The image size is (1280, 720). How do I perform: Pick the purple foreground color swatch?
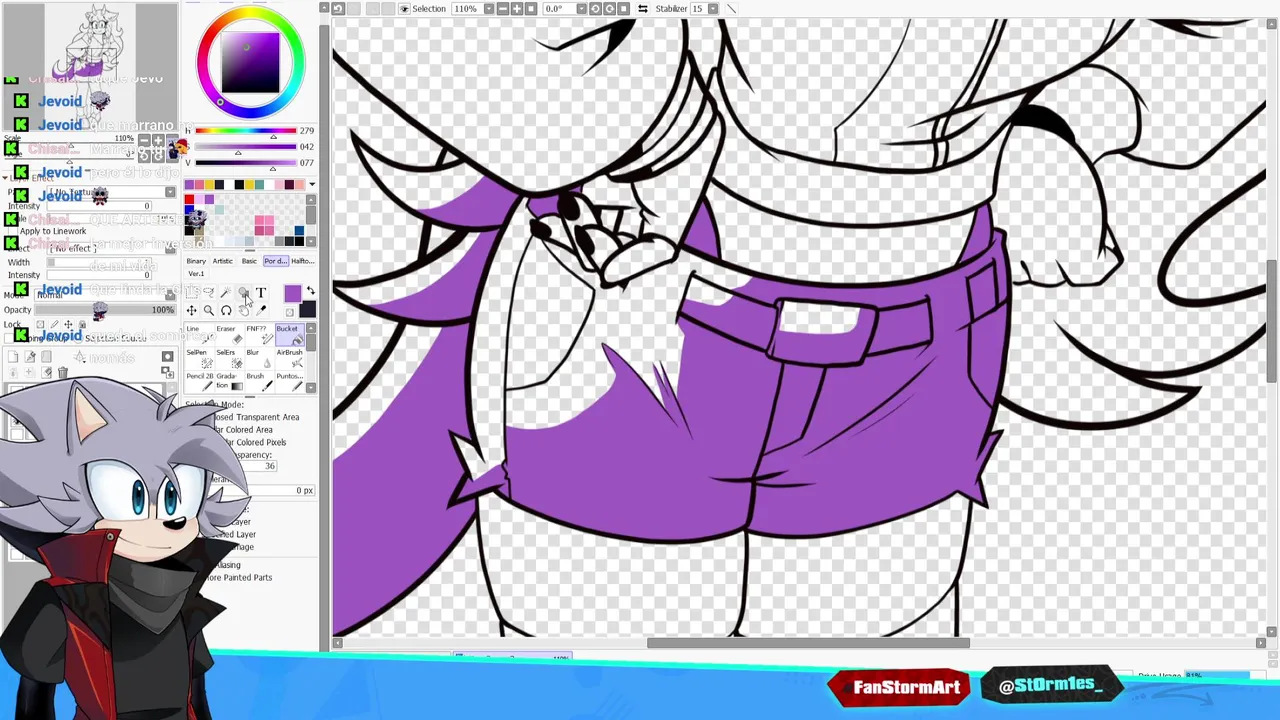pos(293,293)
